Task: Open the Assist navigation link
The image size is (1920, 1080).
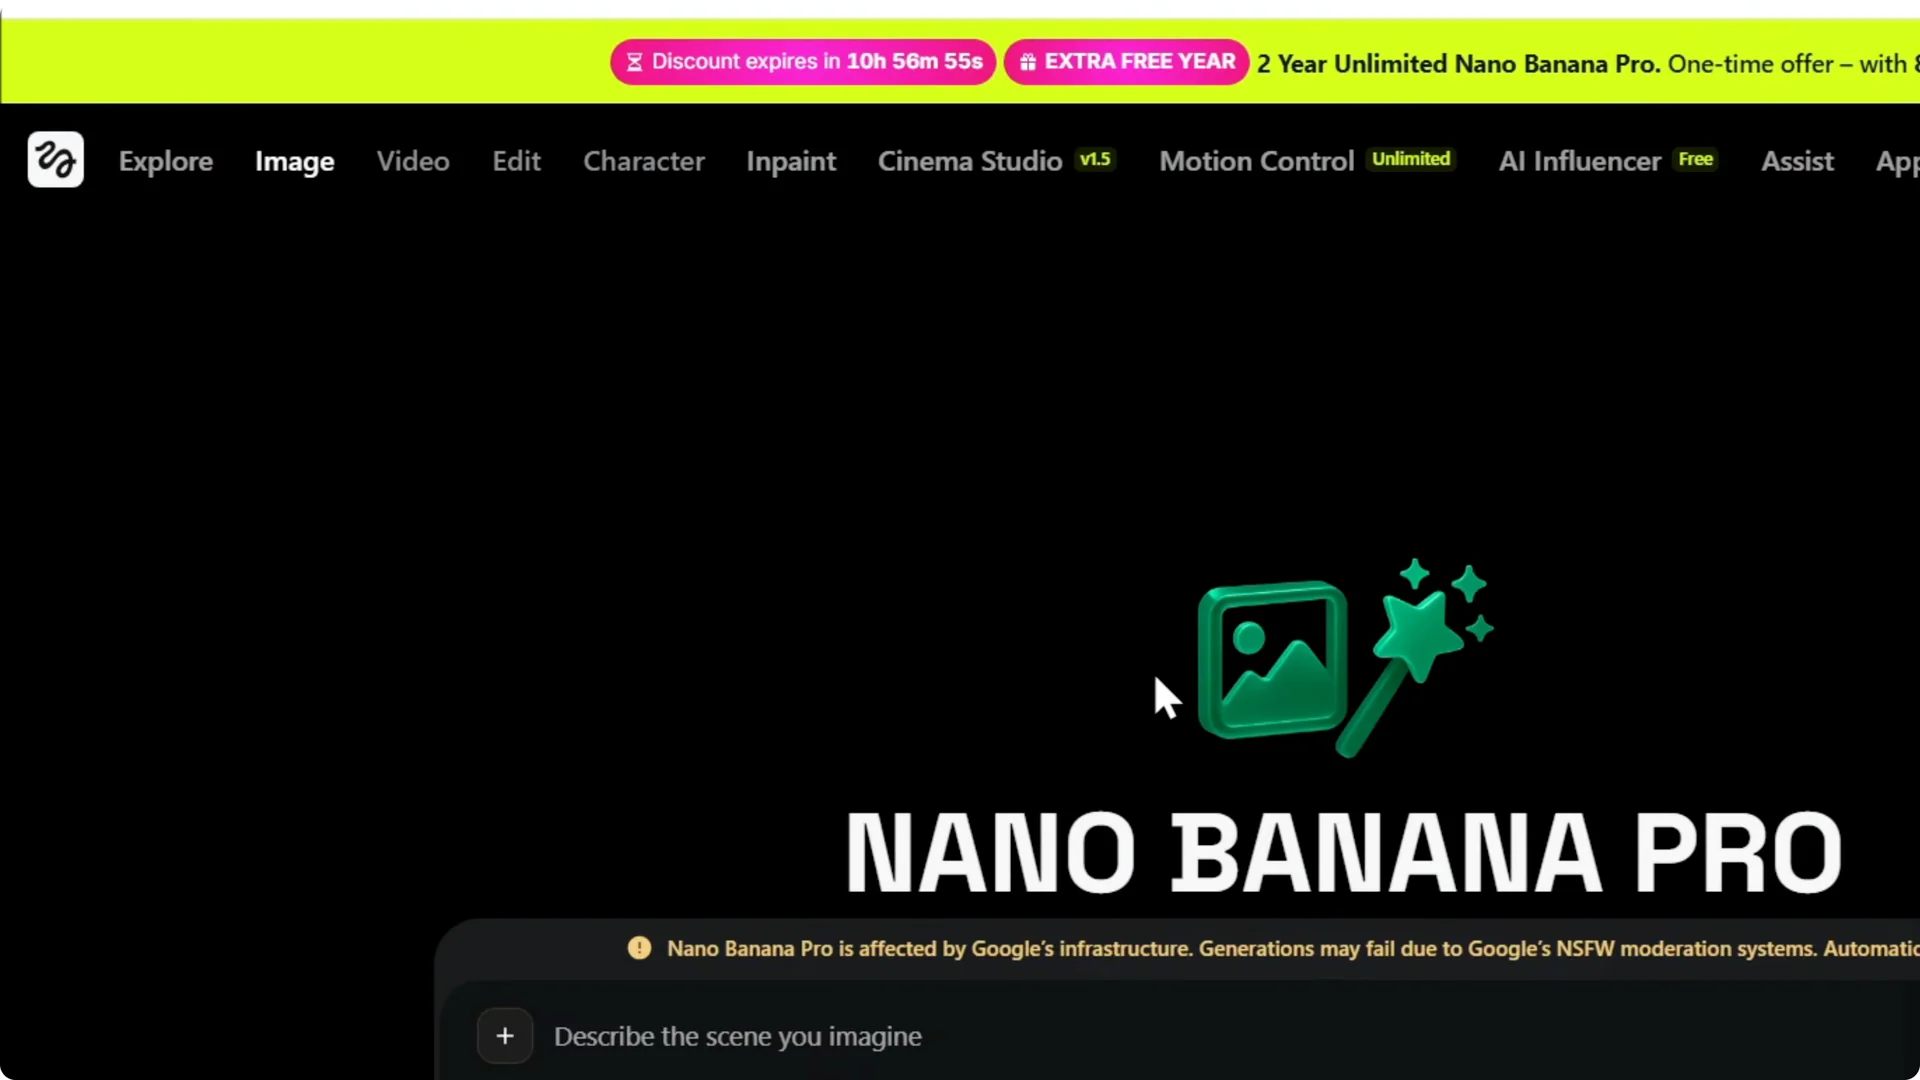Action: (1797, 161)
